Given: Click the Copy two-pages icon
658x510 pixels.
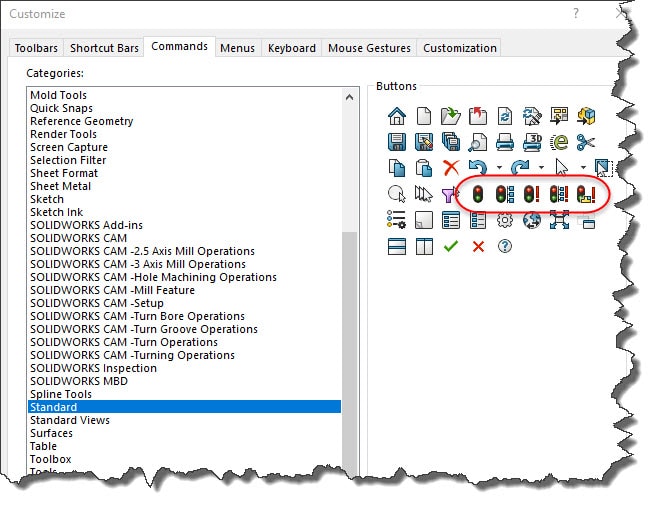Looking at the screenshot, I should (x=397, y=168).
